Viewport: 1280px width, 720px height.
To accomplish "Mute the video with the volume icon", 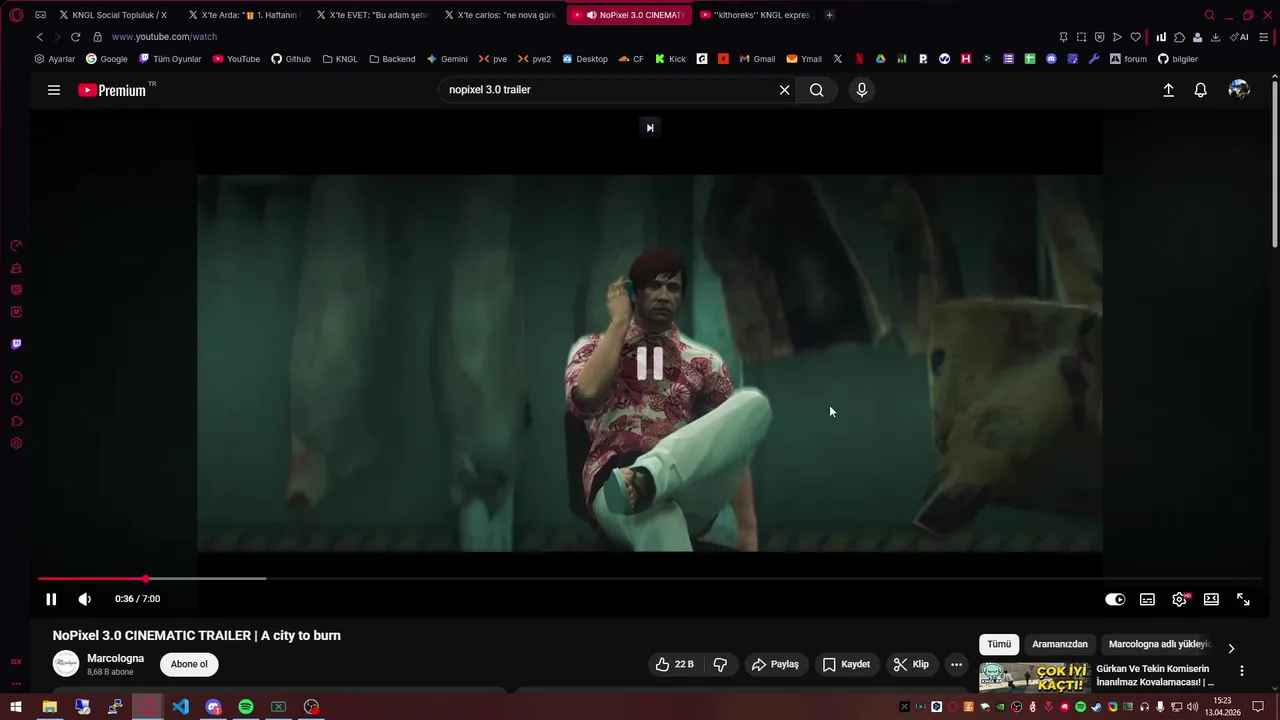I will (x=85, y=599).
